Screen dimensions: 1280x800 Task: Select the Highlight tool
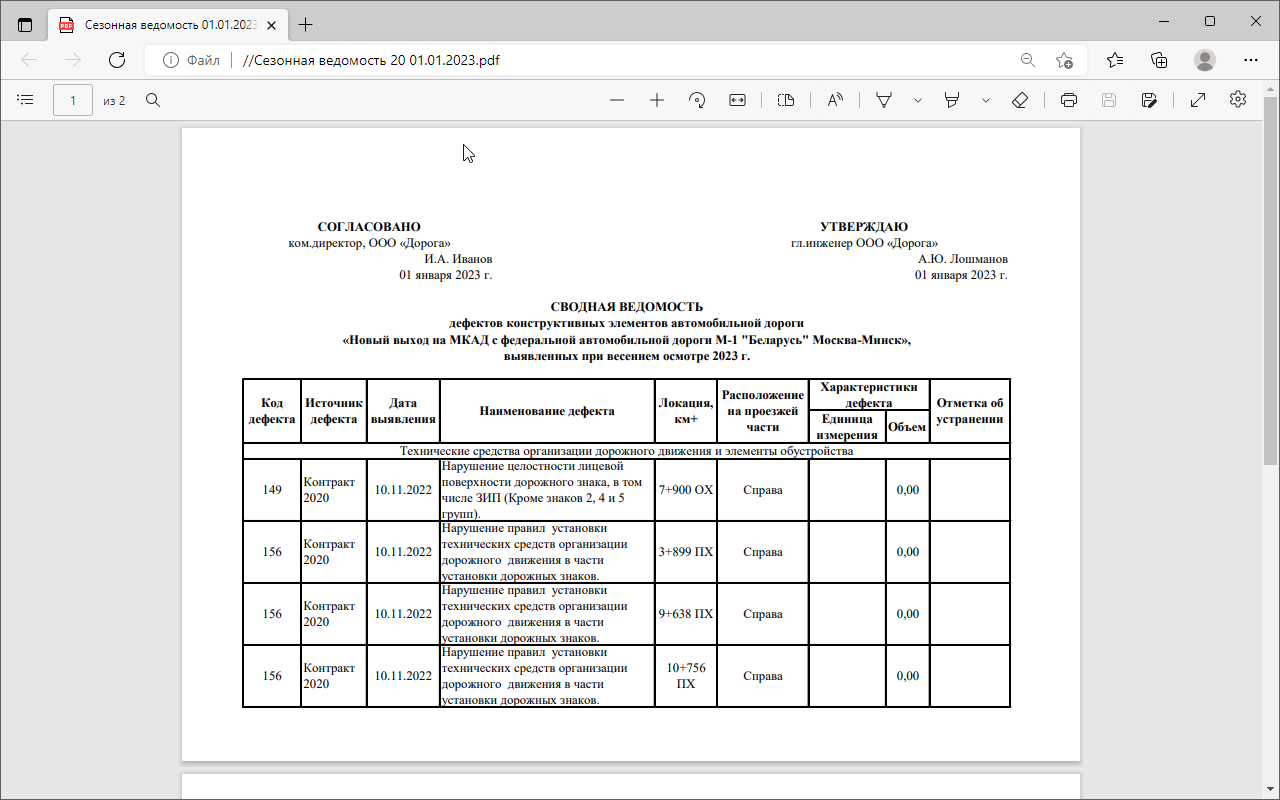coord(952,100)
